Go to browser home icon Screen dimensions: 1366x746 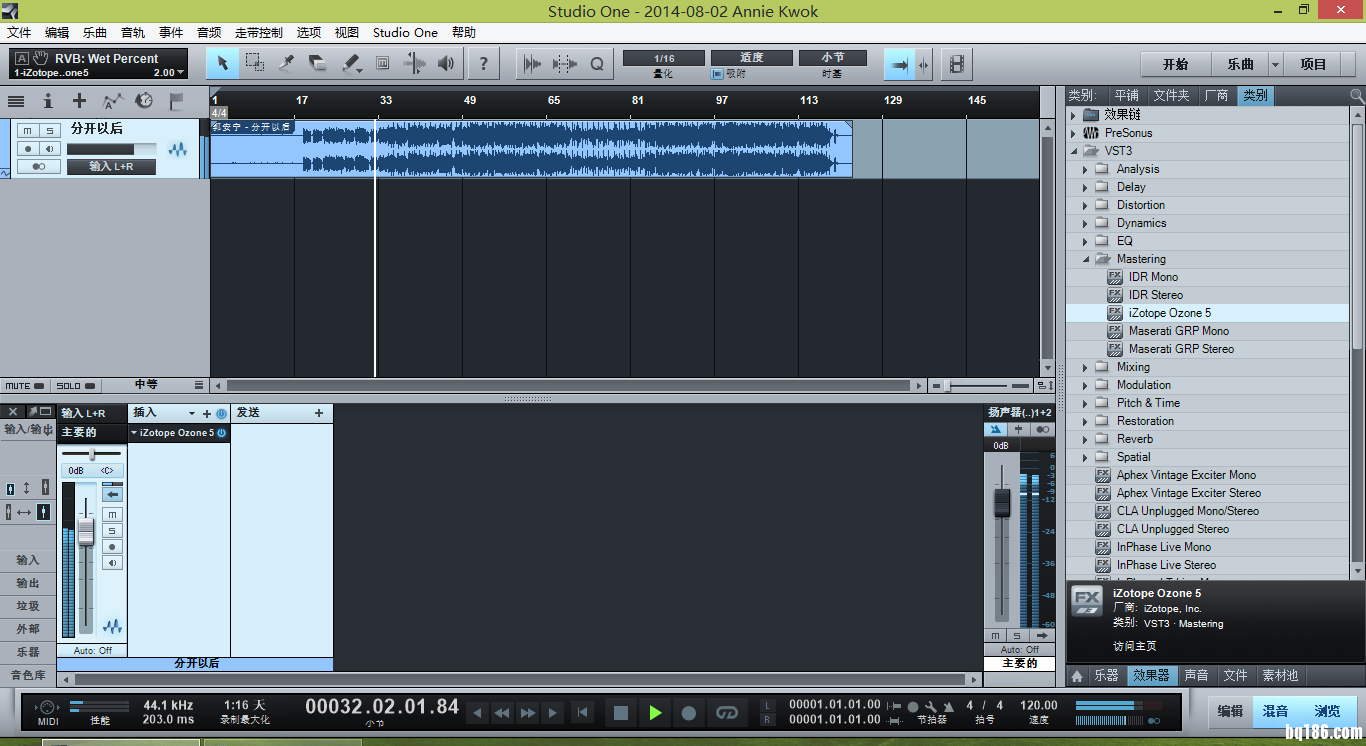(1077, 676)
